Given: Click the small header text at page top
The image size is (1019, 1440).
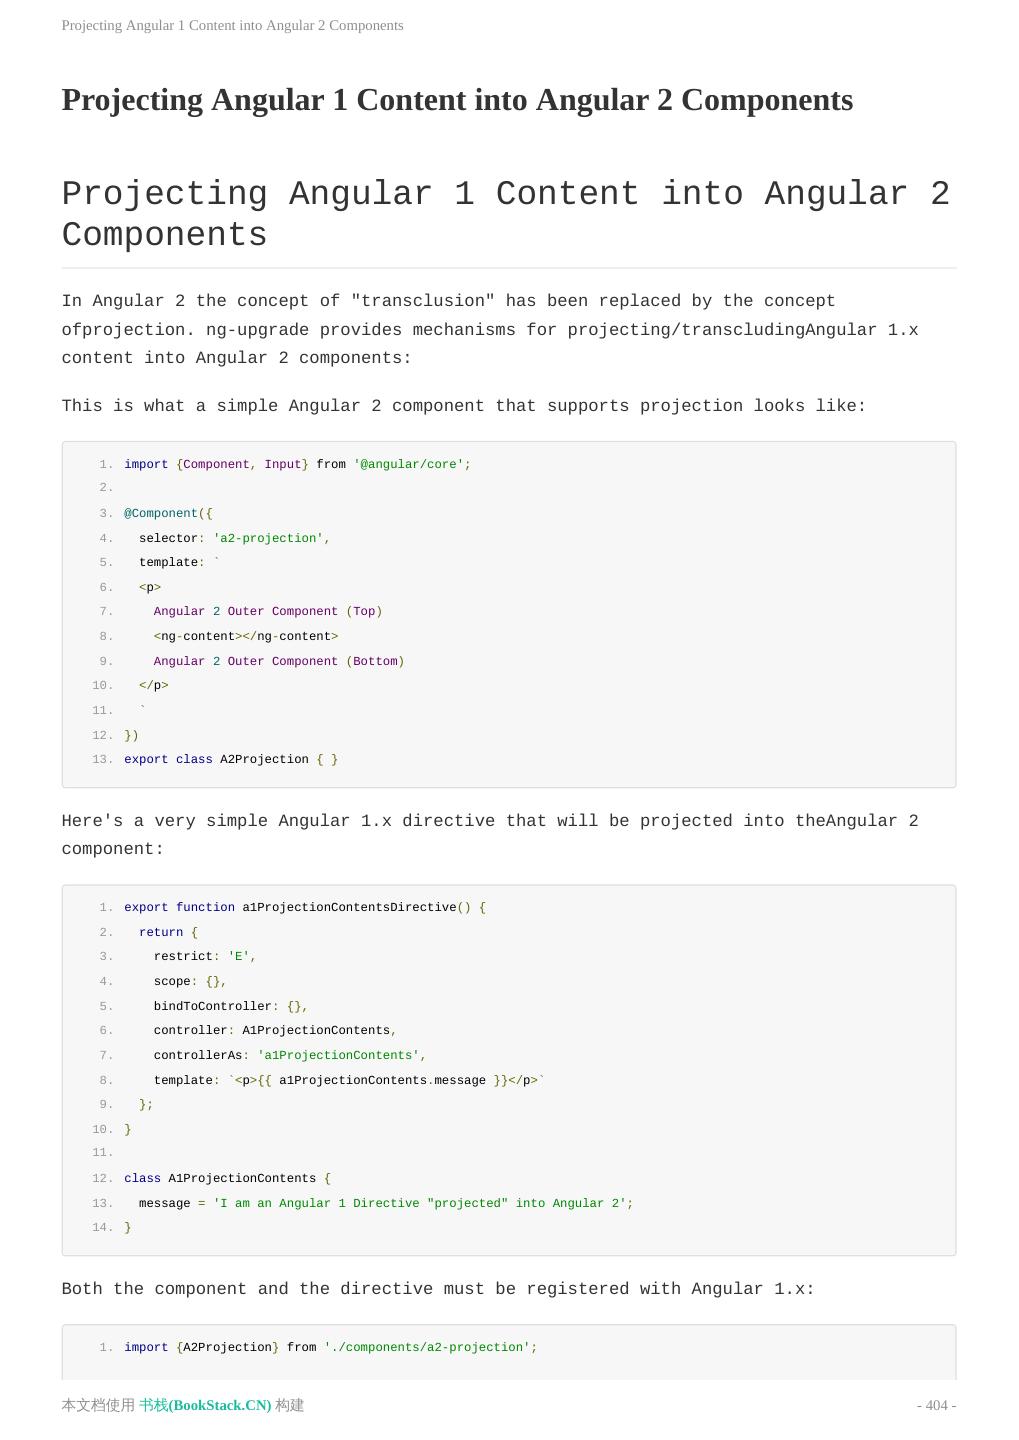Looking at the screenshot, I should (x=232, y=25).
